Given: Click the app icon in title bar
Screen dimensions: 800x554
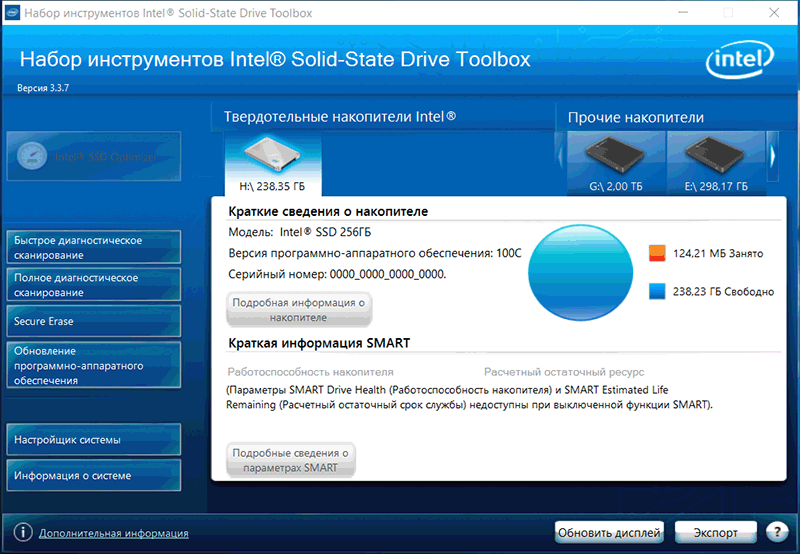Looking at the screenshot, I should 12,13.
